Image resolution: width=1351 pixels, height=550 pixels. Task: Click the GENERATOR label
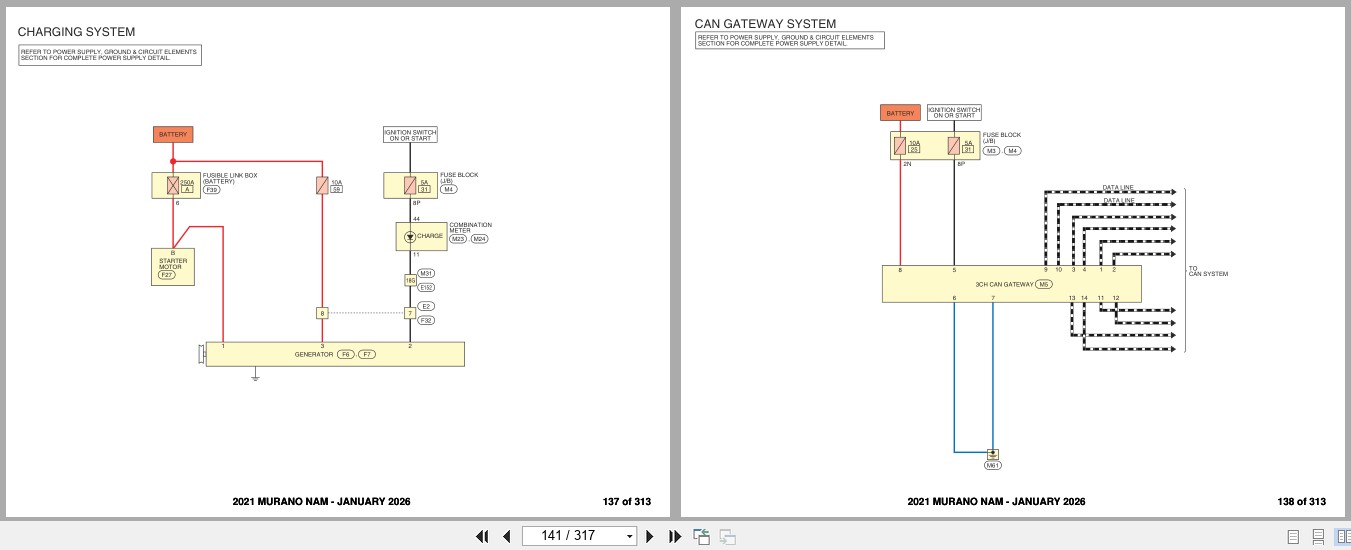[x=314, y=355]
